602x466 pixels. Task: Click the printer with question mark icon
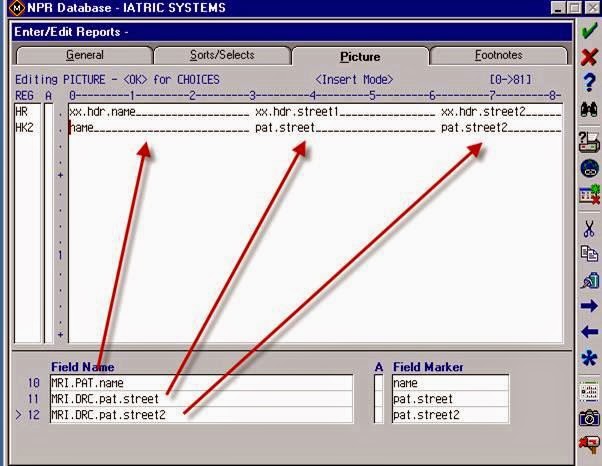point(589,141)
